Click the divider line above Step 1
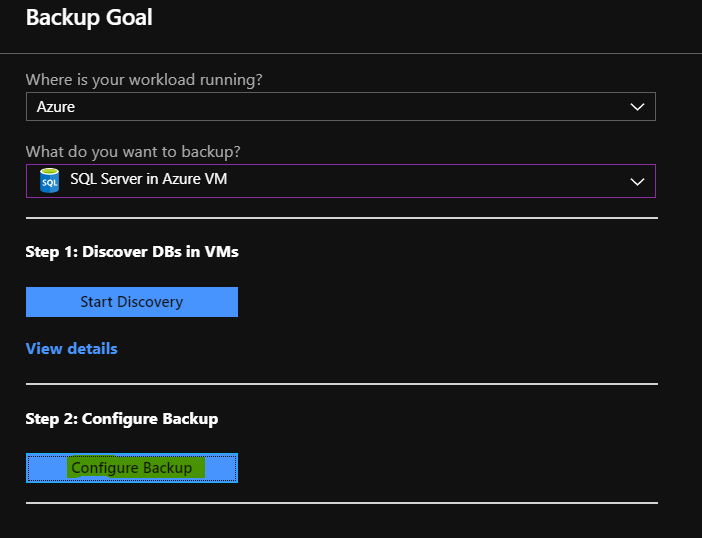The image size is (702, 538). click(x=342, y=218)
